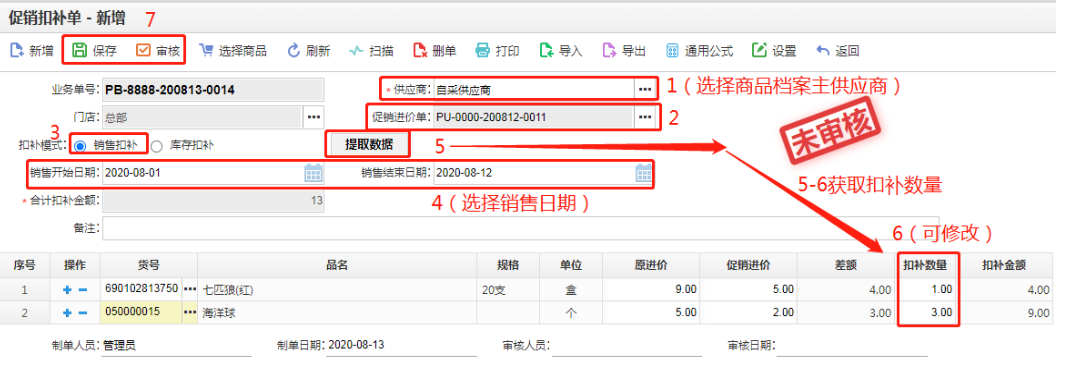Select the 库存扣补 radio button
This screenshot has width=1075, height=374.
tap(156, 145)
